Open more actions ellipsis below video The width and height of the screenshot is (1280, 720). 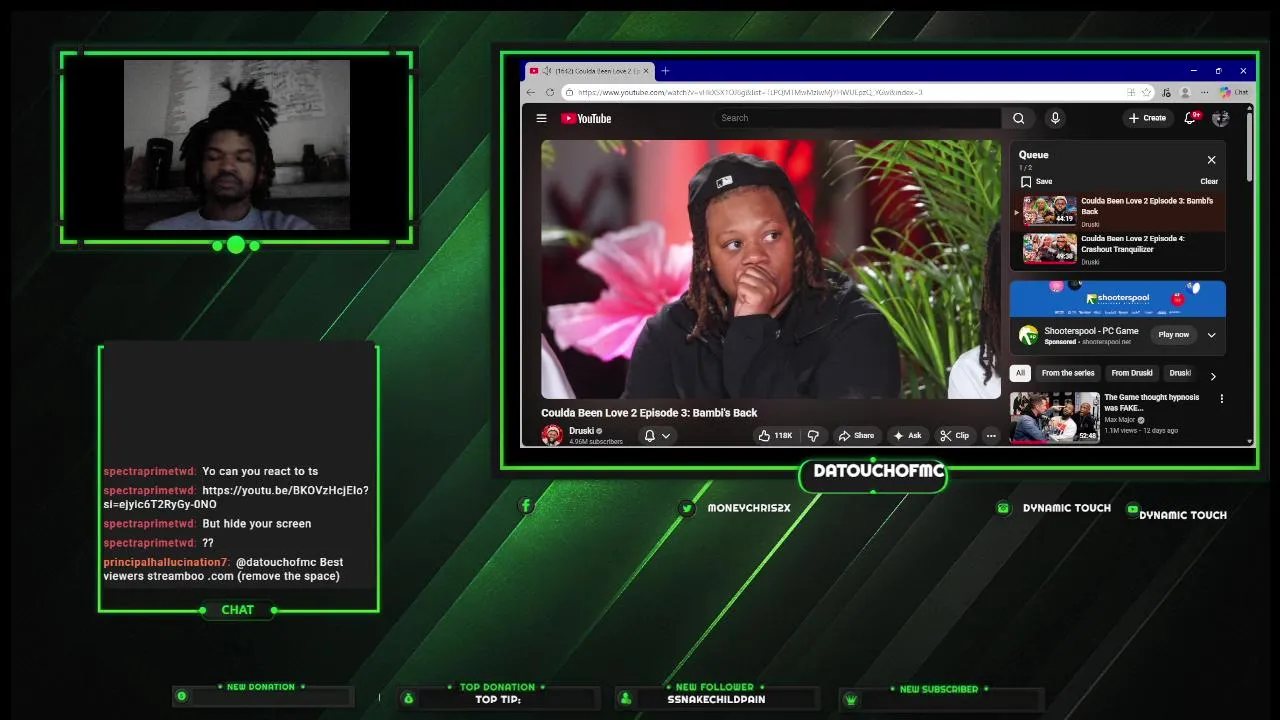[991, 435]
